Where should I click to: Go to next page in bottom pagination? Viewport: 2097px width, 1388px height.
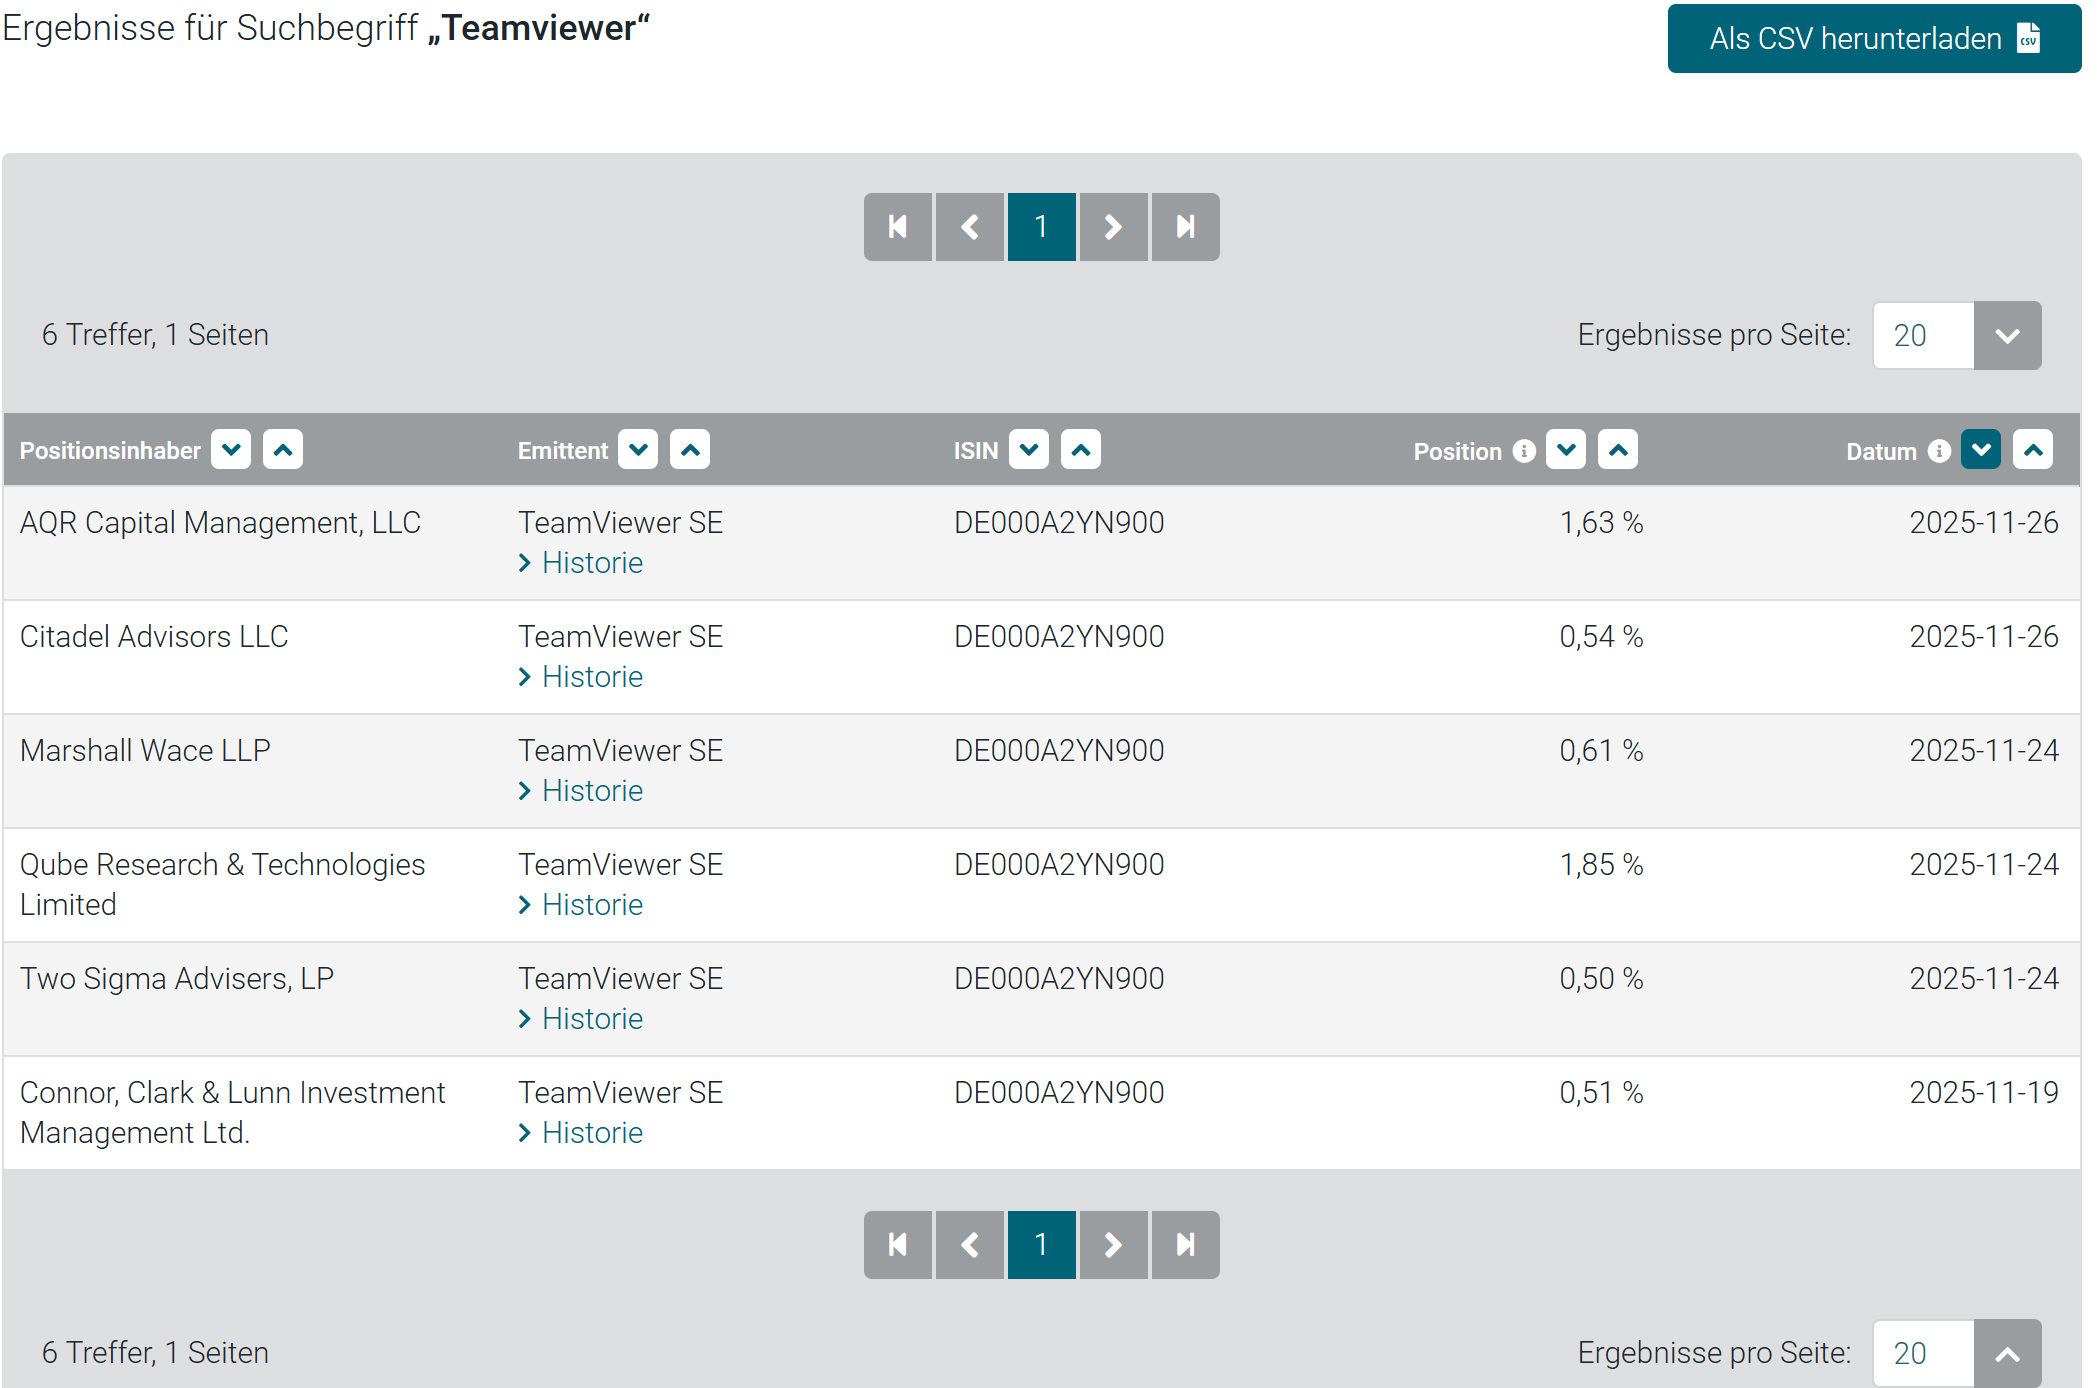coord(1113,1245)
